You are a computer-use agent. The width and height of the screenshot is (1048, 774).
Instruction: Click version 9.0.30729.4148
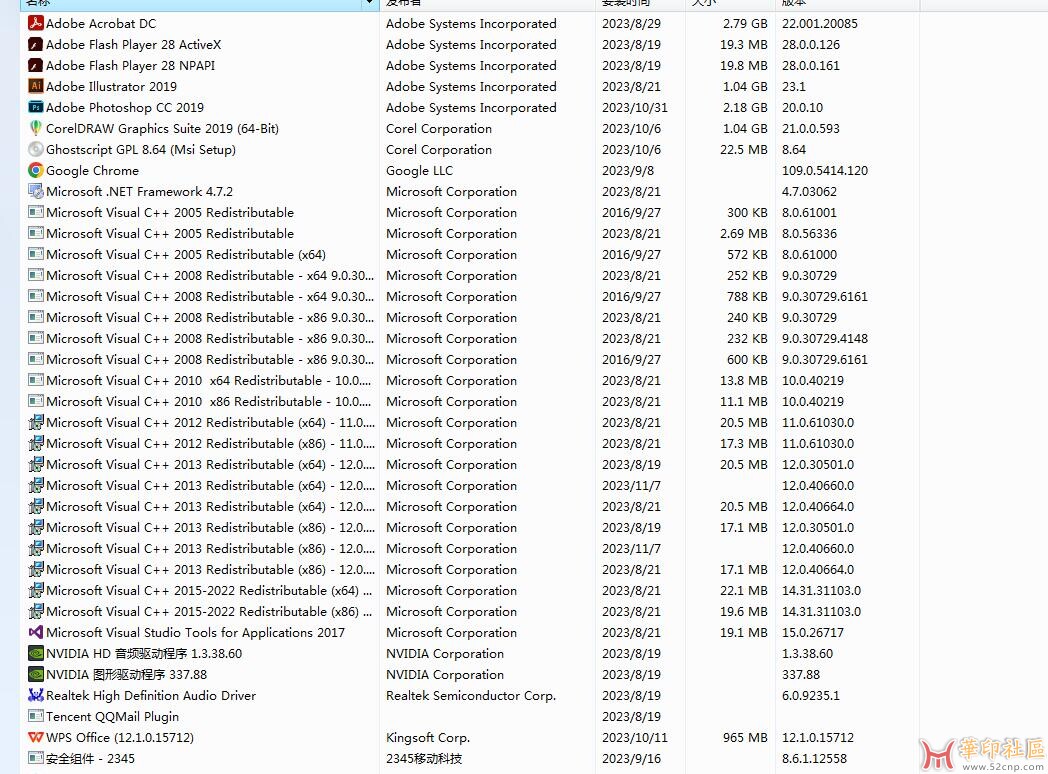825,339
